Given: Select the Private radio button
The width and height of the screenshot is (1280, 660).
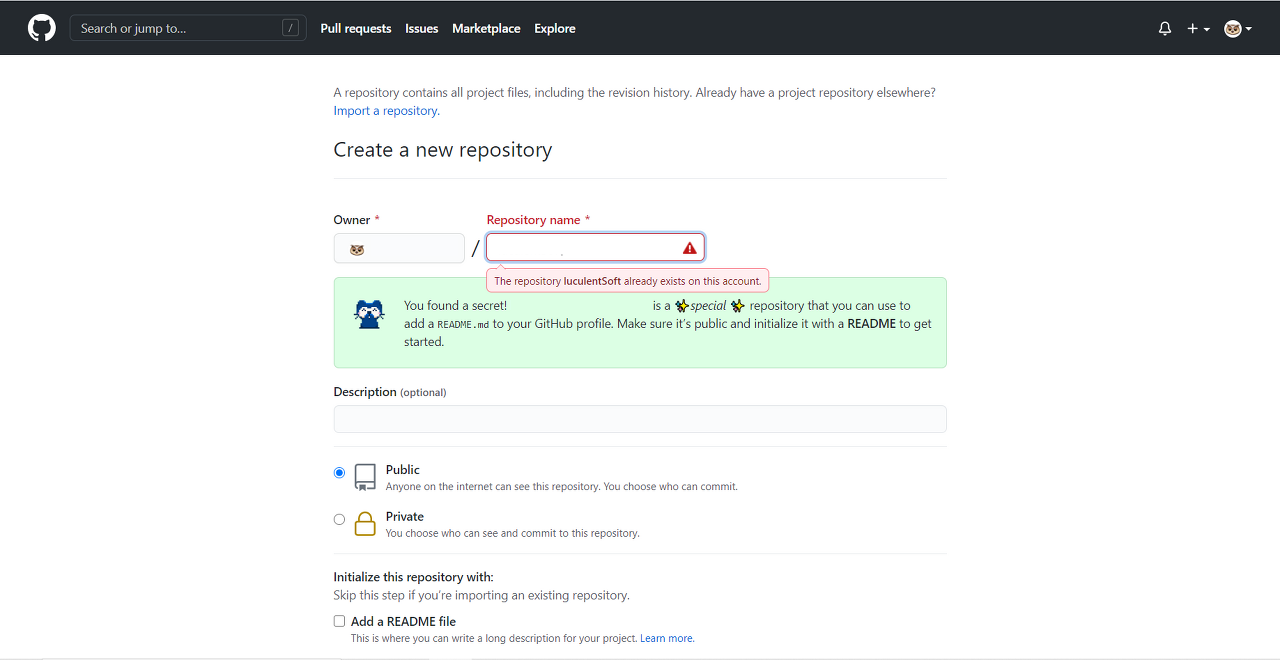Looking at the screenshot, I should click(339, 519).
